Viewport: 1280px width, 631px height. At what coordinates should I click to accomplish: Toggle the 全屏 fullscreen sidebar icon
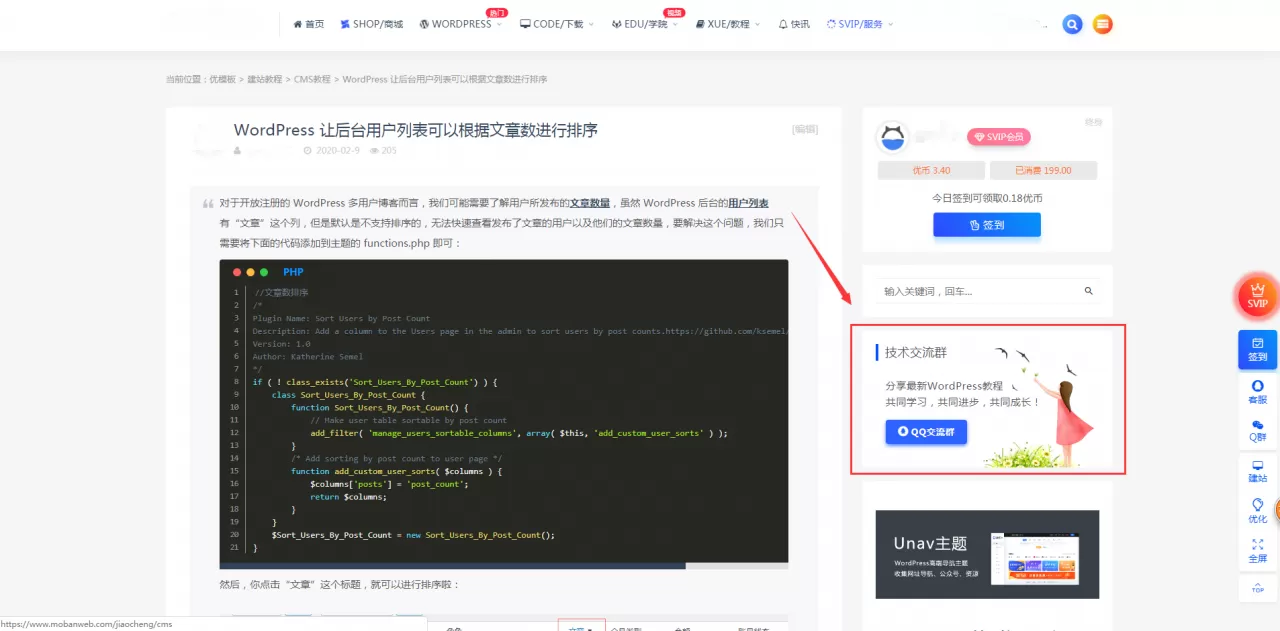click(x=1256, y=548)
